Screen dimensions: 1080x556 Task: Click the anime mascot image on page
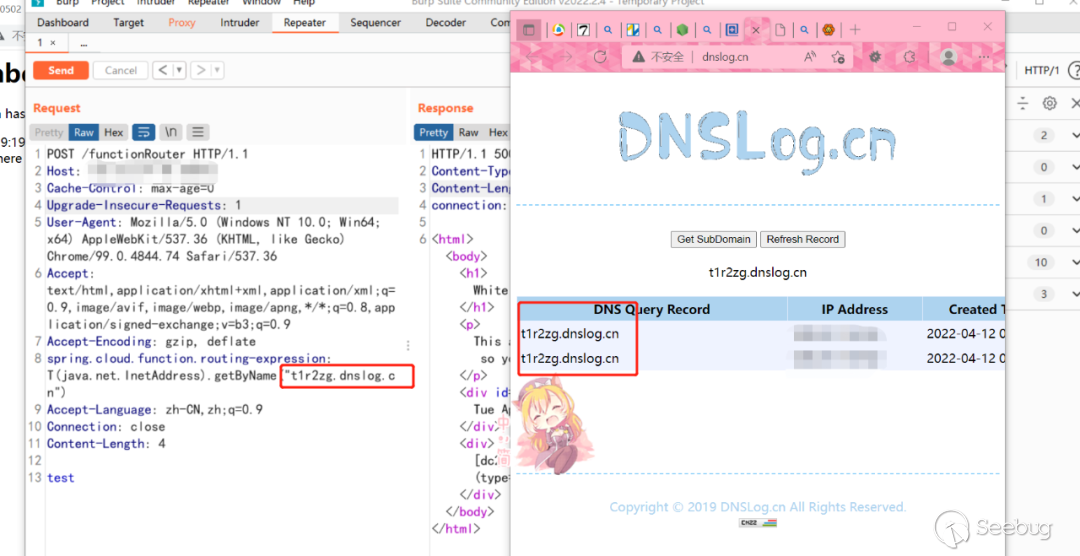click(554, 424)
